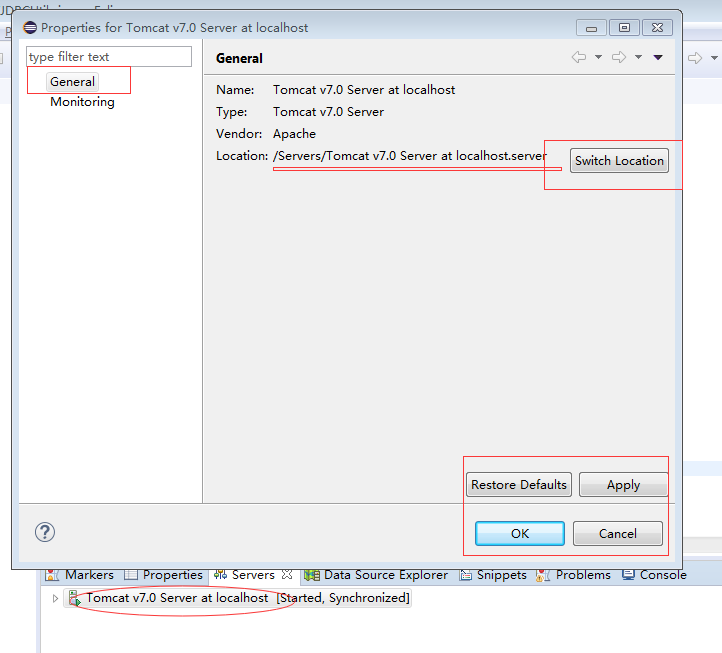This screenshot has width=722, height=653.
Task: Apply the server property changes
Action: [x=623, y=484]
